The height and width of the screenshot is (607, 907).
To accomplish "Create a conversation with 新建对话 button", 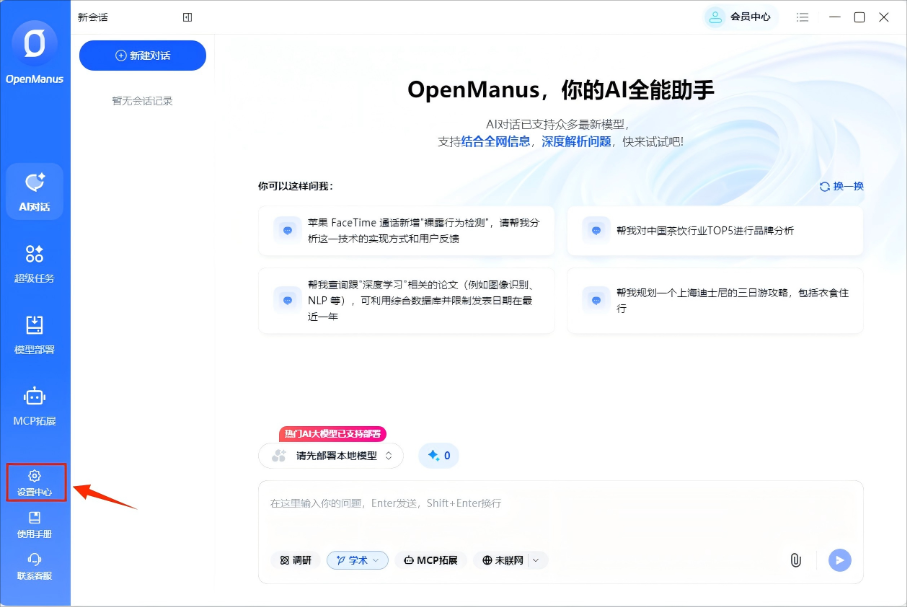I will [x=142, y=55].
